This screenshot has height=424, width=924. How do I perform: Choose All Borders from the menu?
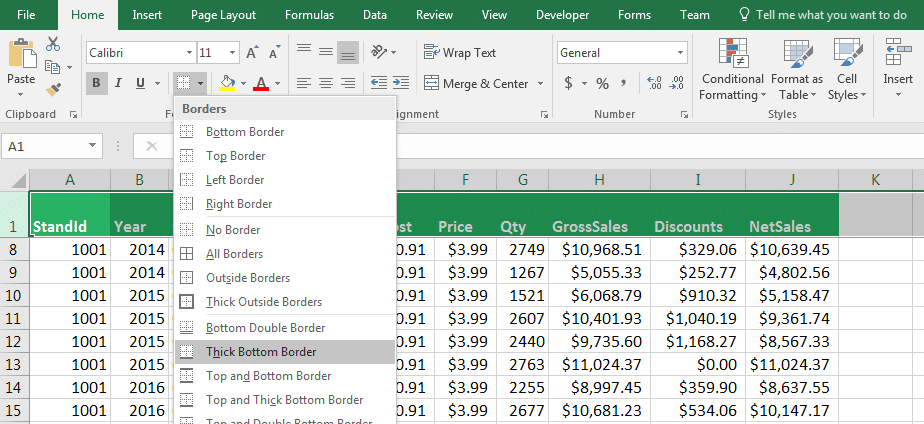coord(285,254)
